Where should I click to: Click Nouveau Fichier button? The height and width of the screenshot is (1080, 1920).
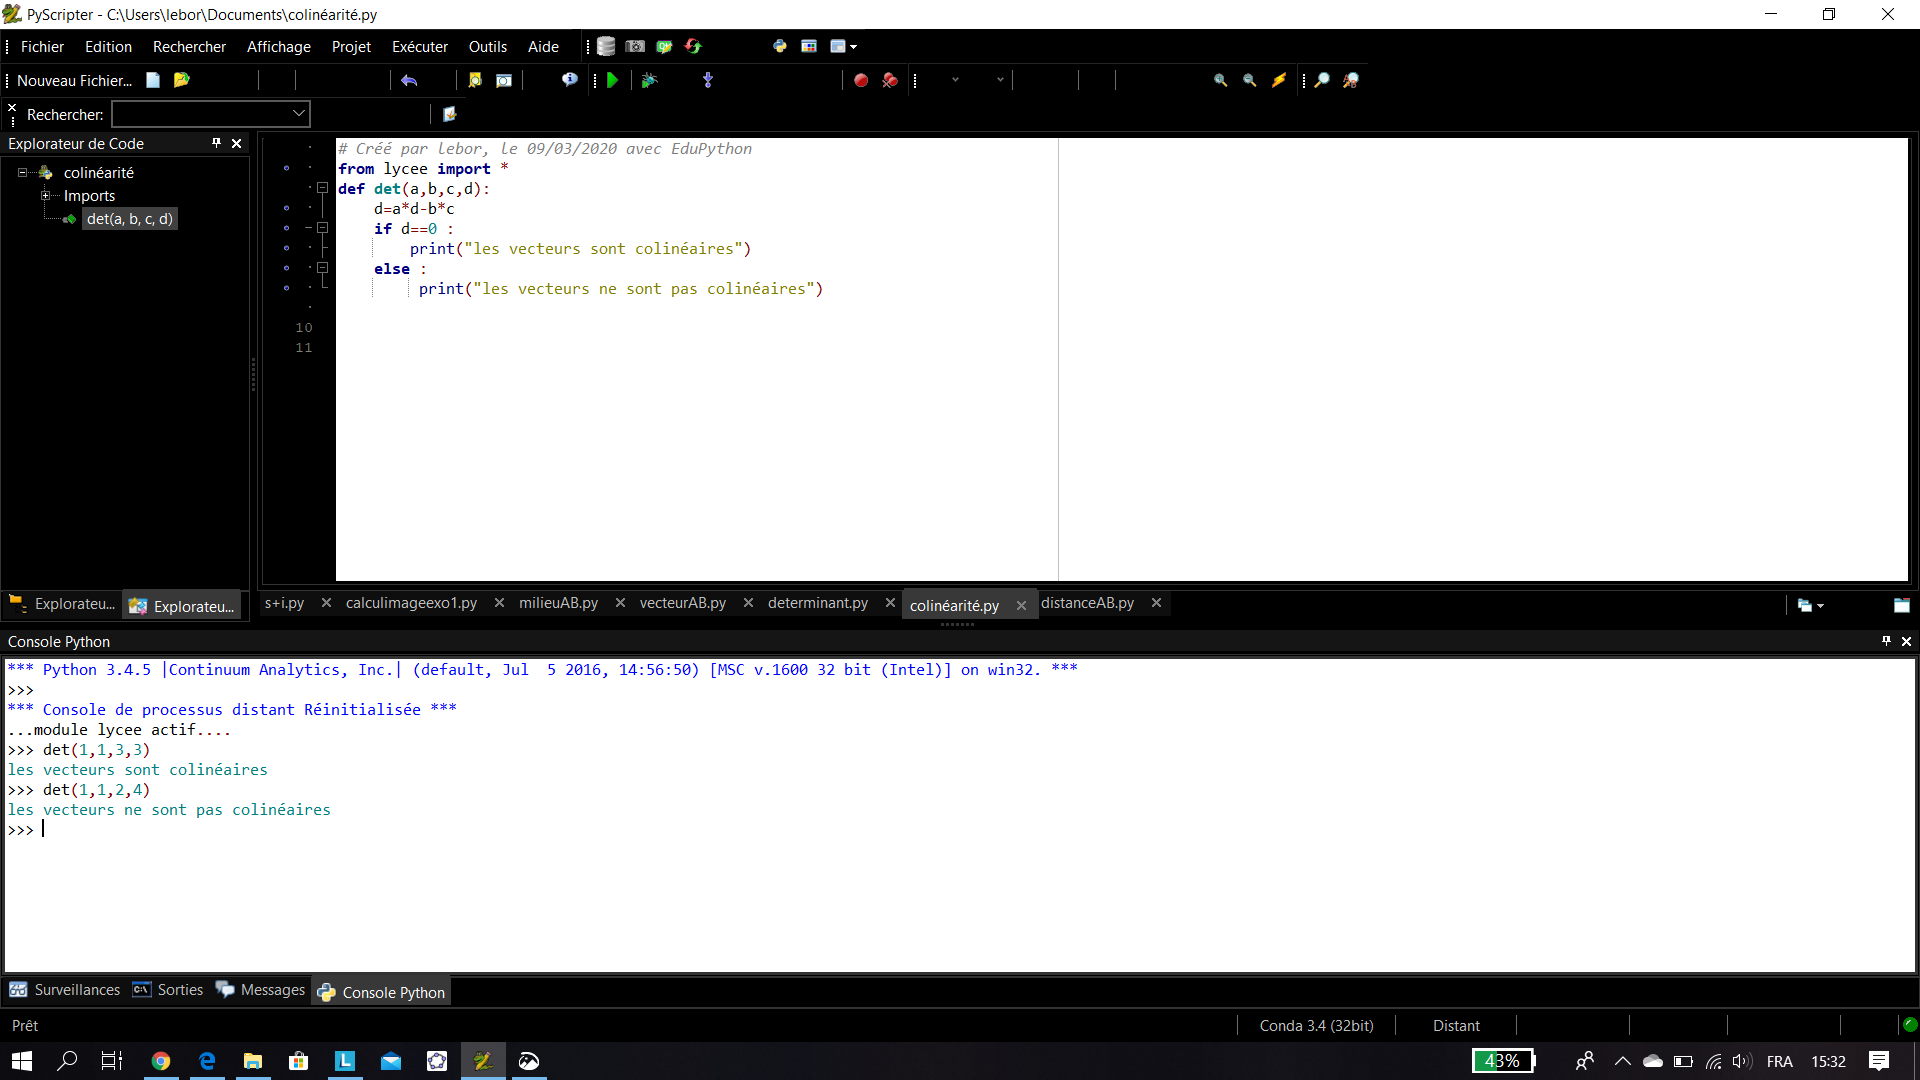tap(74, 81)
